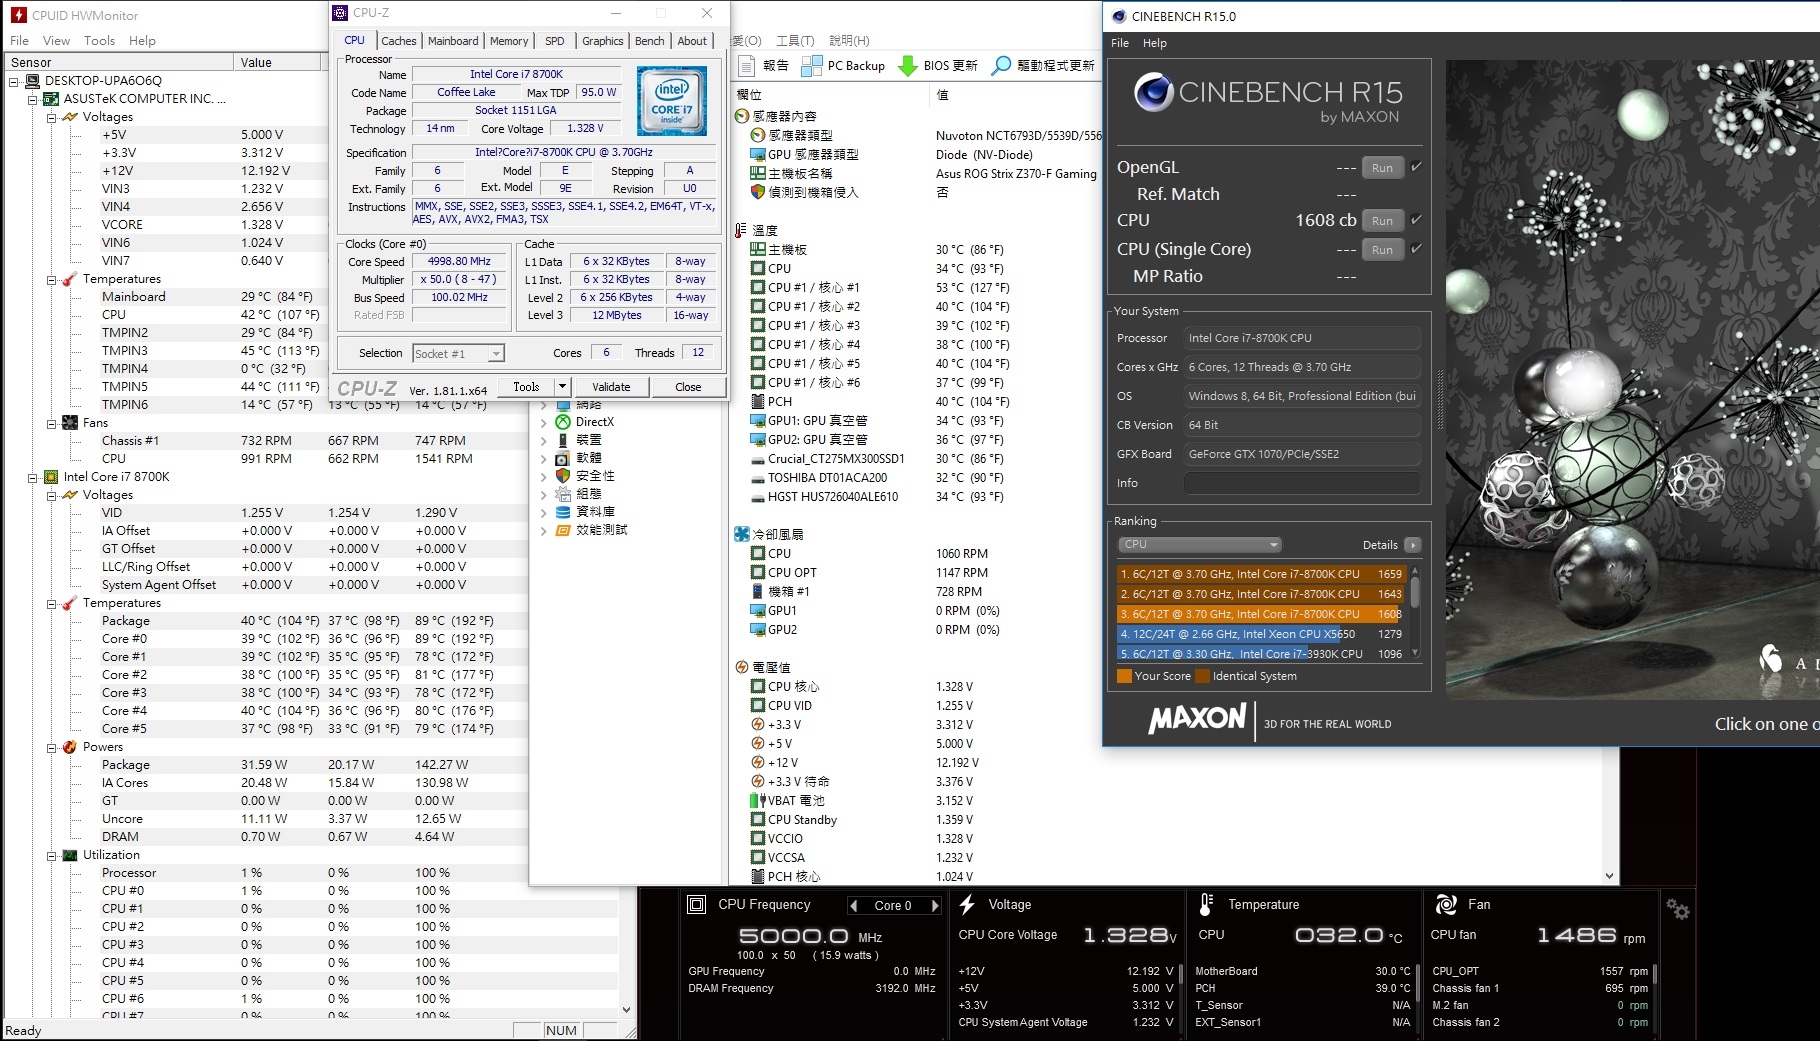Click the motherboard name icon
The width and height of the screenshot is (1820, 1041).
click(758, 174)
